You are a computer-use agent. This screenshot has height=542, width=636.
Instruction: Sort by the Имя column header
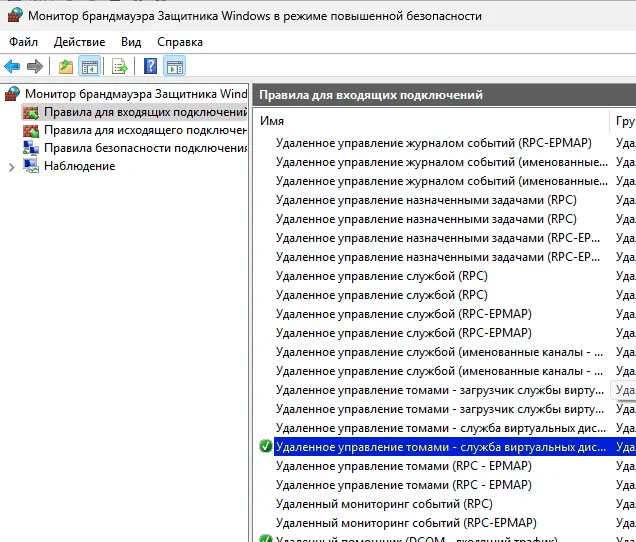pos(431,121)
